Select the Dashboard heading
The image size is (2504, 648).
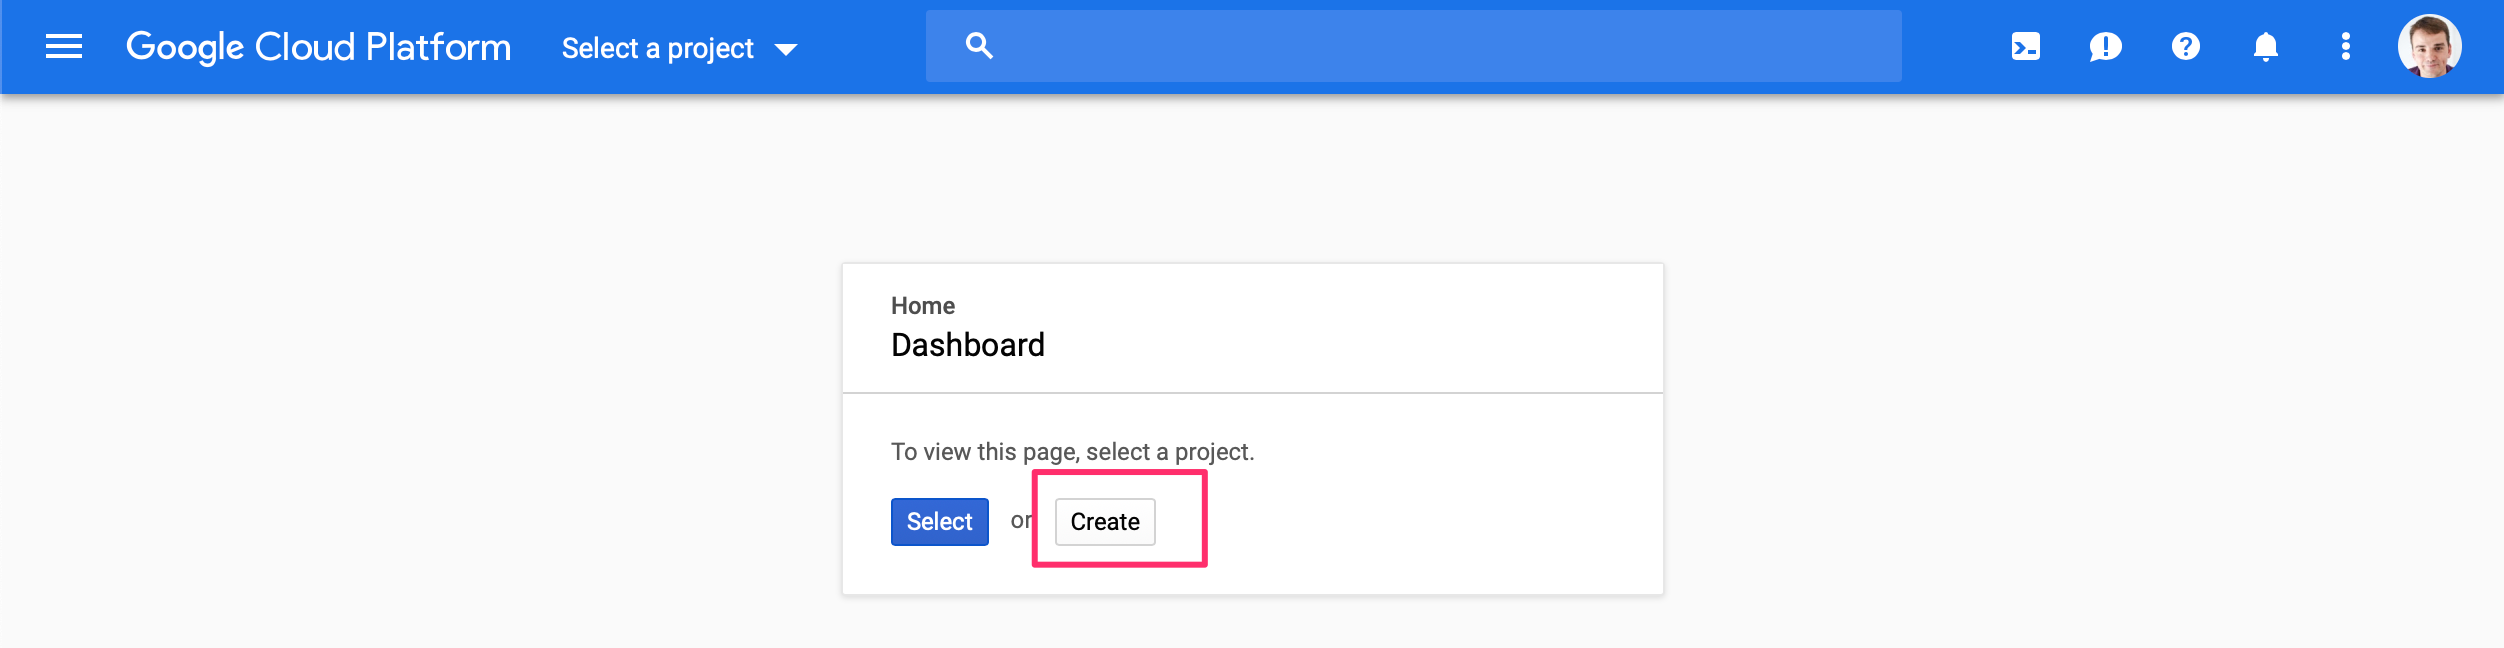pos(968,345)
